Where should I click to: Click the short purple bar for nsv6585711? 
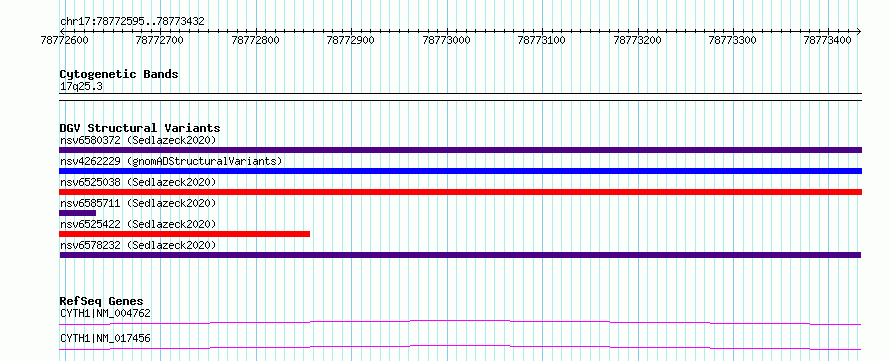(77, 213)
